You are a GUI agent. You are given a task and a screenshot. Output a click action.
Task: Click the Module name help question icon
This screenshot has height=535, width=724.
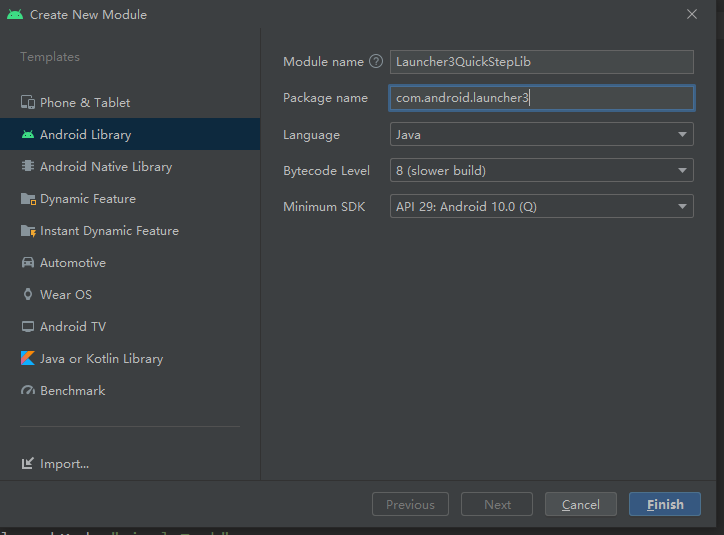click(x=376, y=61)
